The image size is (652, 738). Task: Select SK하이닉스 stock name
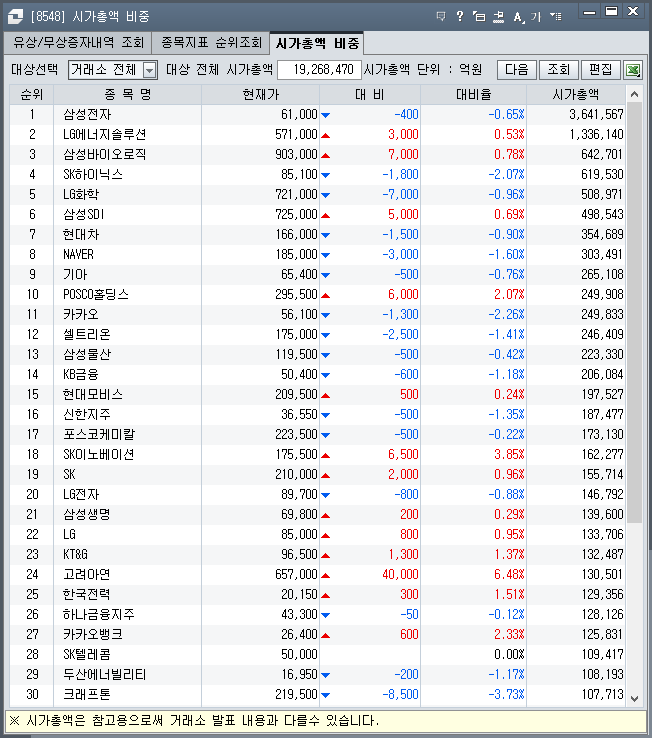point(93,175)
